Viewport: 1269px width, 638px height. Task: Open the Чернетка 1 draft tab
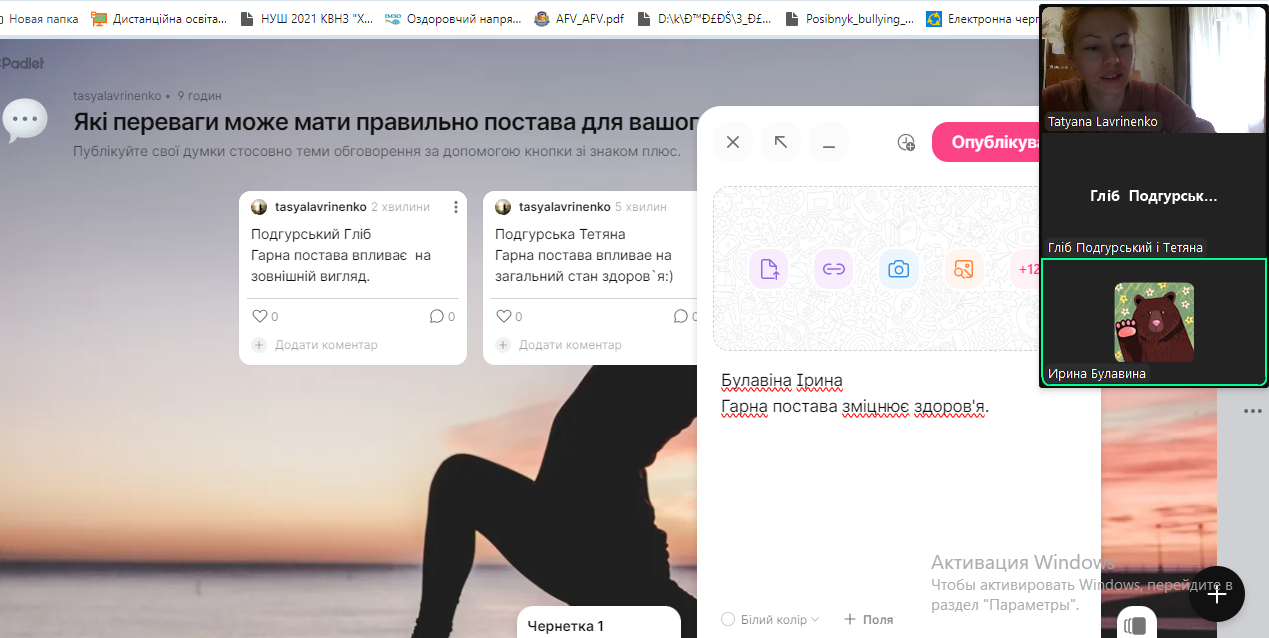point(566,626)
